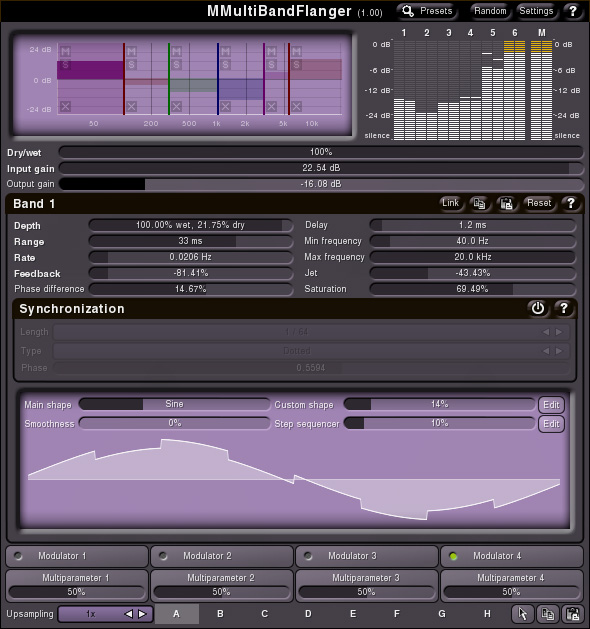This screenshot has height=629, width=590.
Task: Select previous Length value with left arrow
Action: tap(546, 332)
